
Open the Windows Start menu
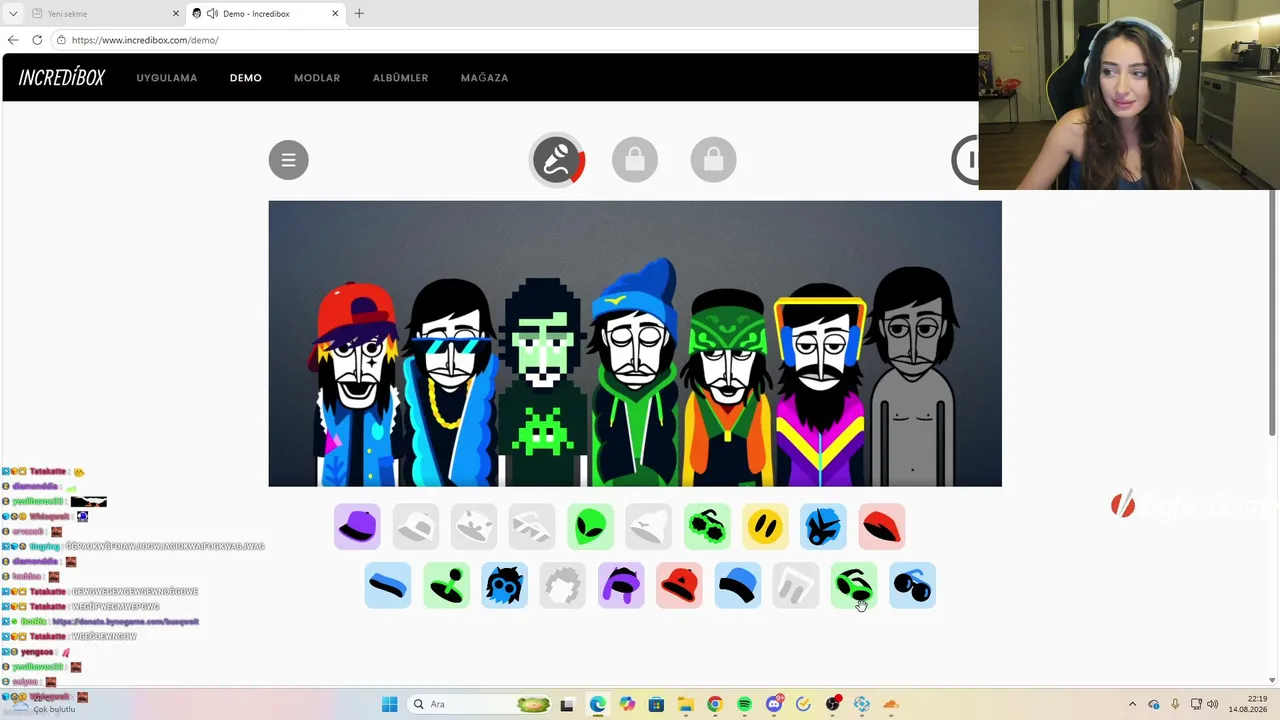389,704
